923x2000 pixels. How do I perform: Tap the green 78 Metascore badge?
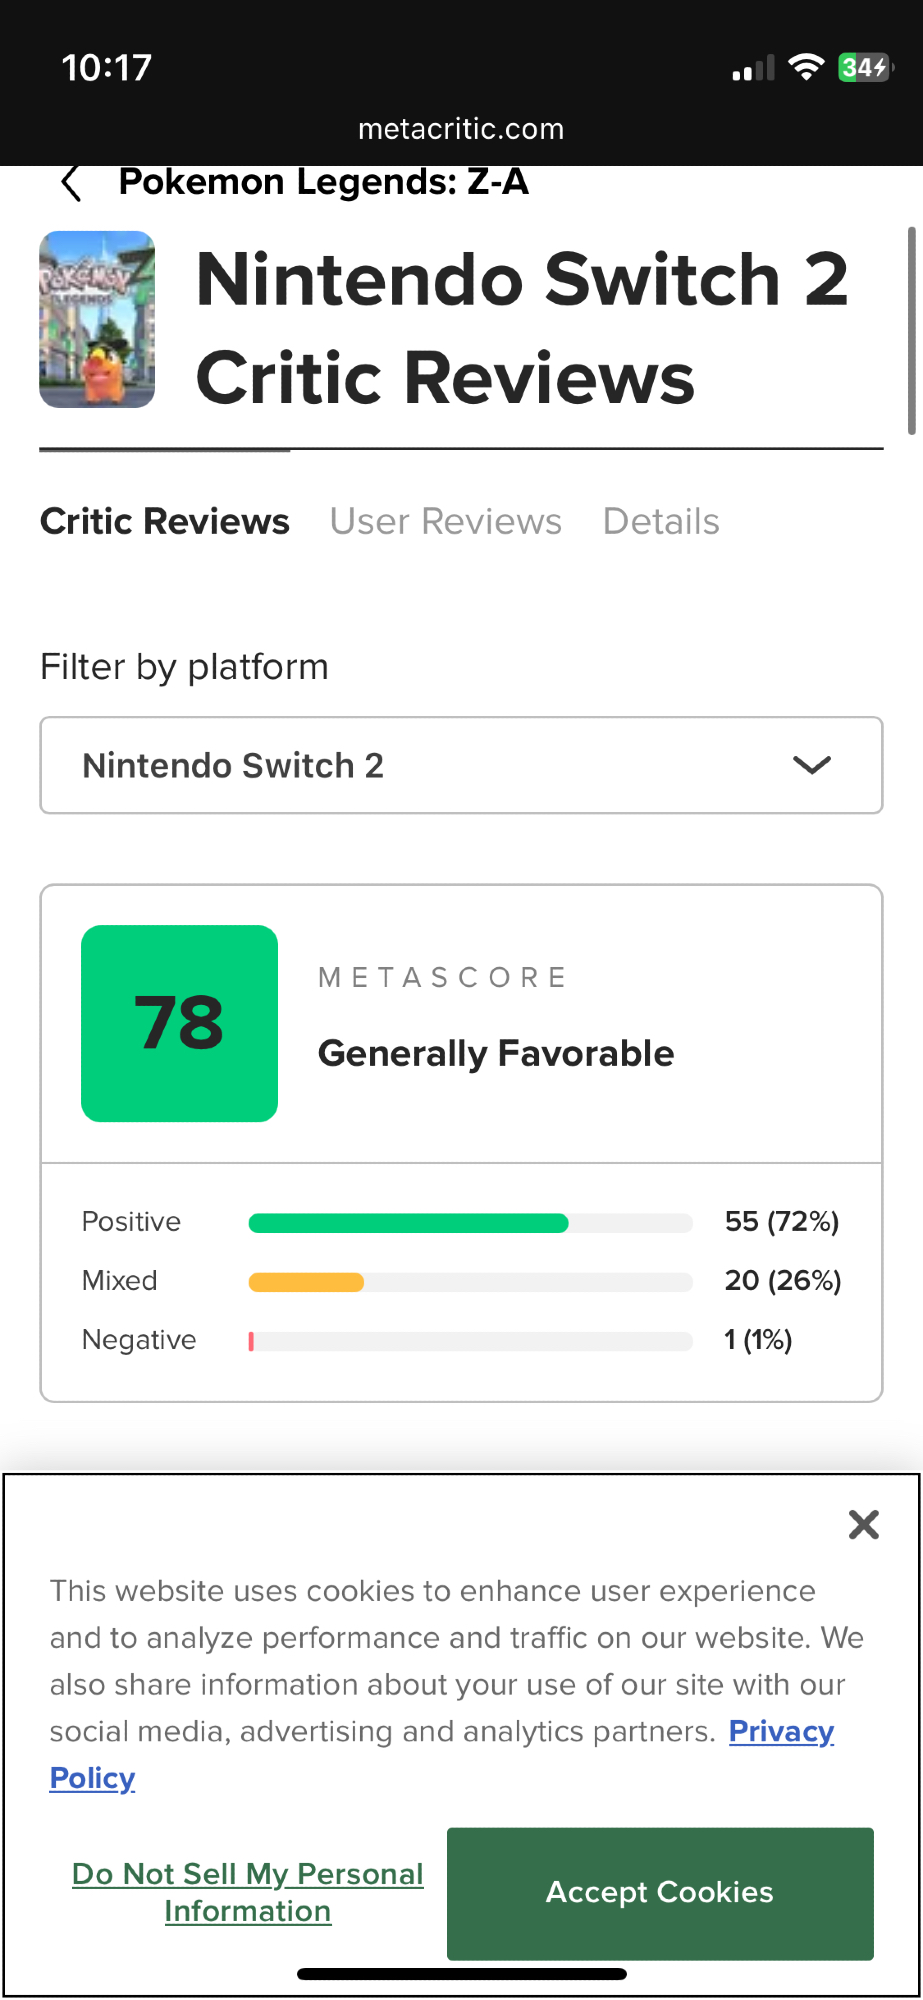click(x=179, y=1023)
